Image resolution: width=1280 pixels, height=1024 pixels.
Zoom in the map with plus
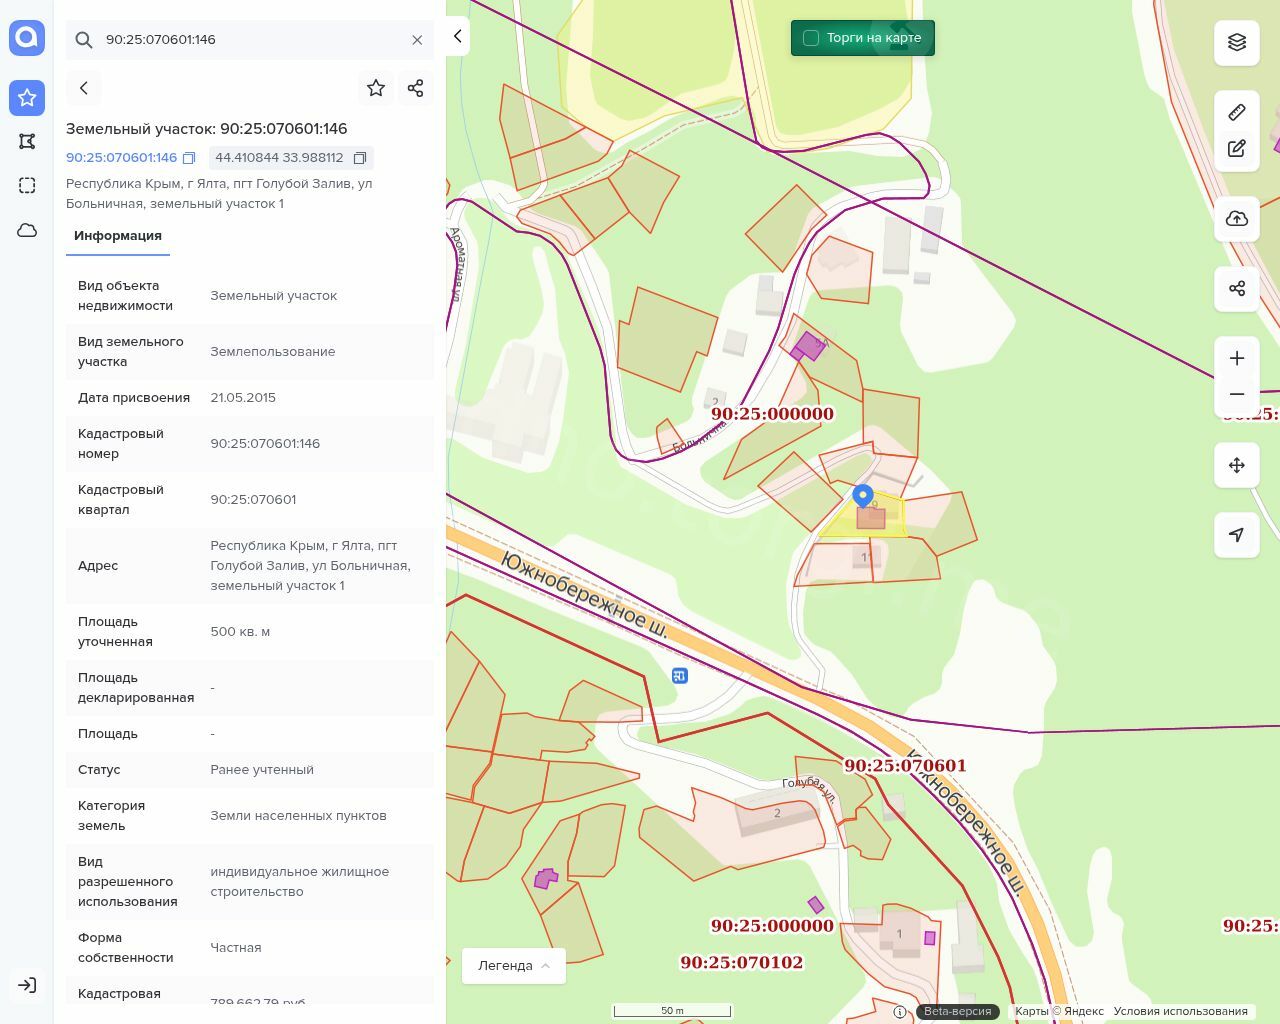[1237, 358]
